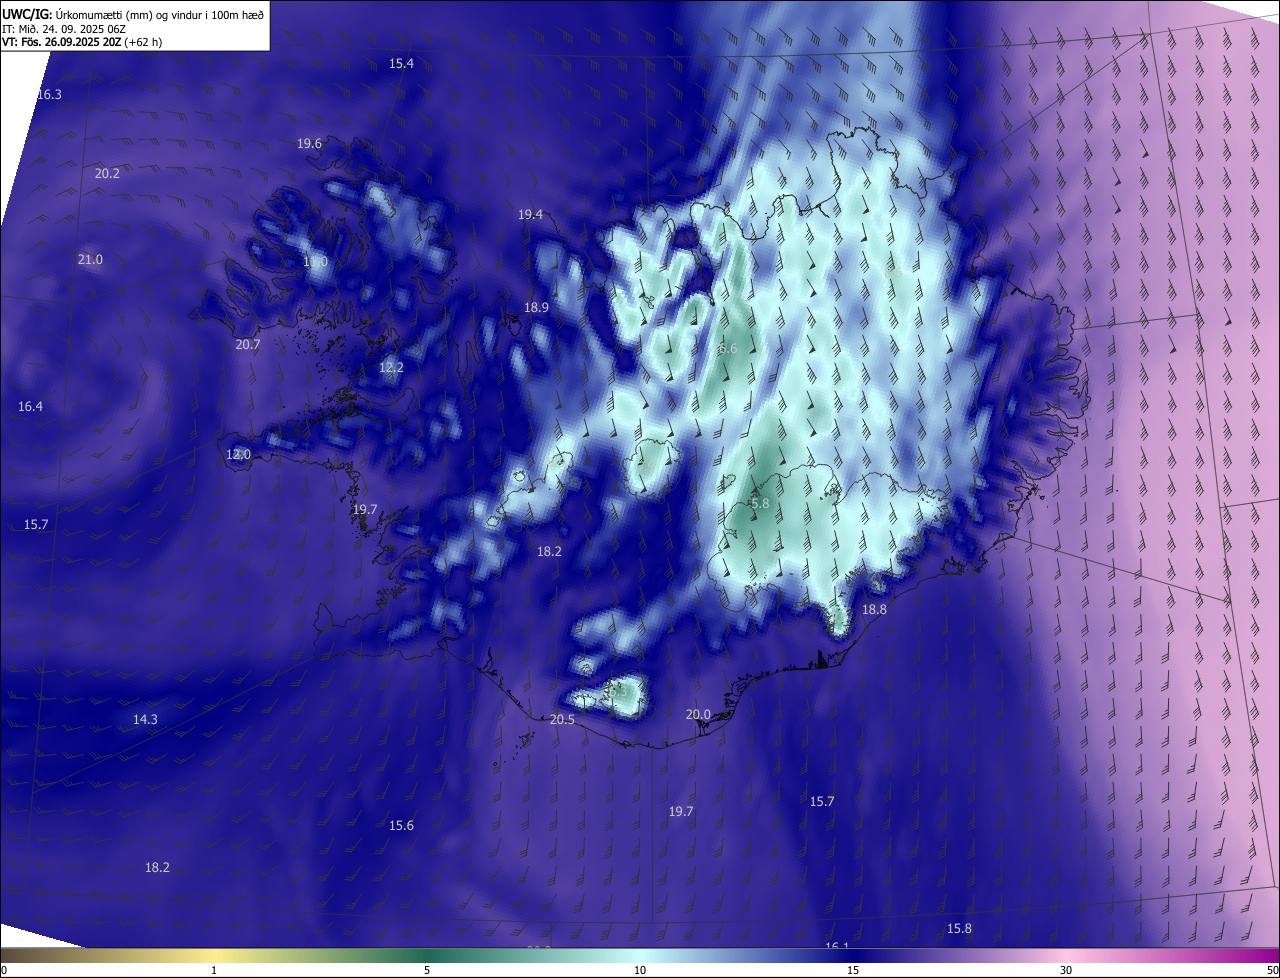Click the legend tick label 50

(x=1272, y=971)
